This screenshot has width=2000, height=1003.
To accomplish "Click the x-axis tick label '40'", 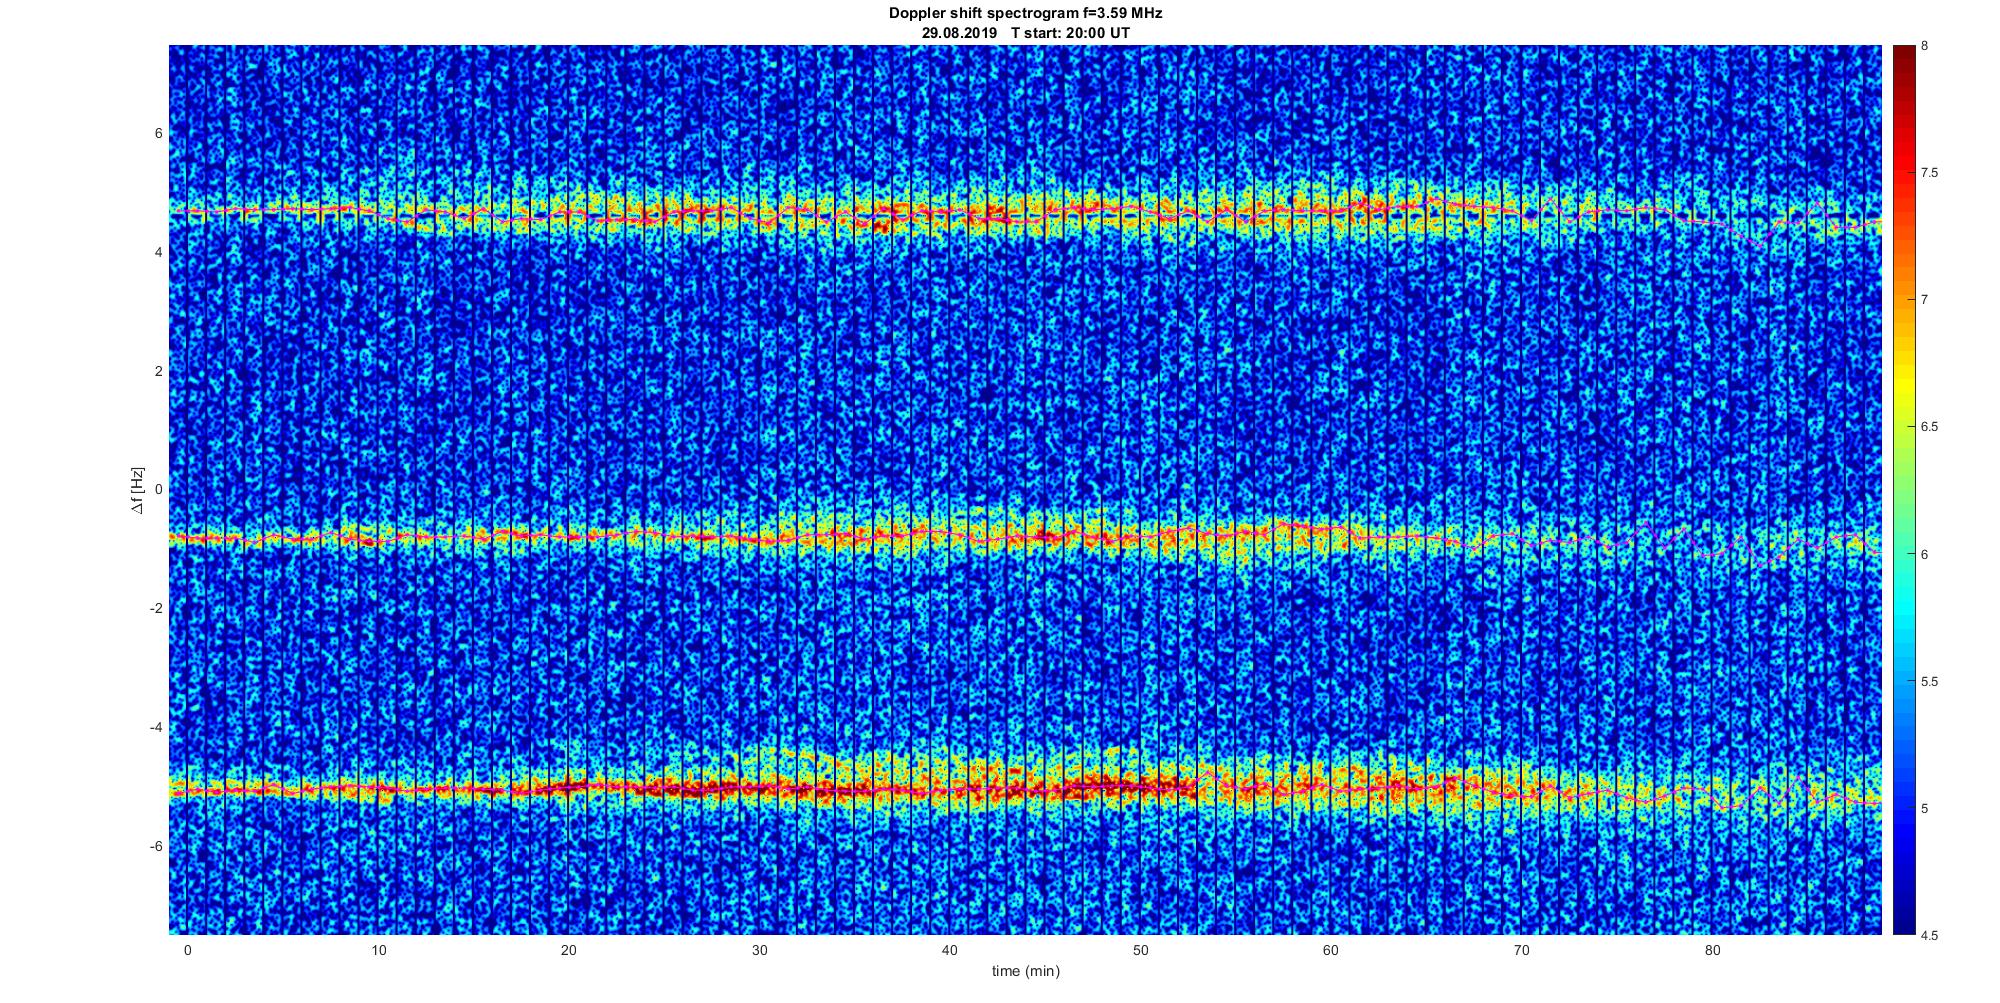I will (x=950, y=950).
